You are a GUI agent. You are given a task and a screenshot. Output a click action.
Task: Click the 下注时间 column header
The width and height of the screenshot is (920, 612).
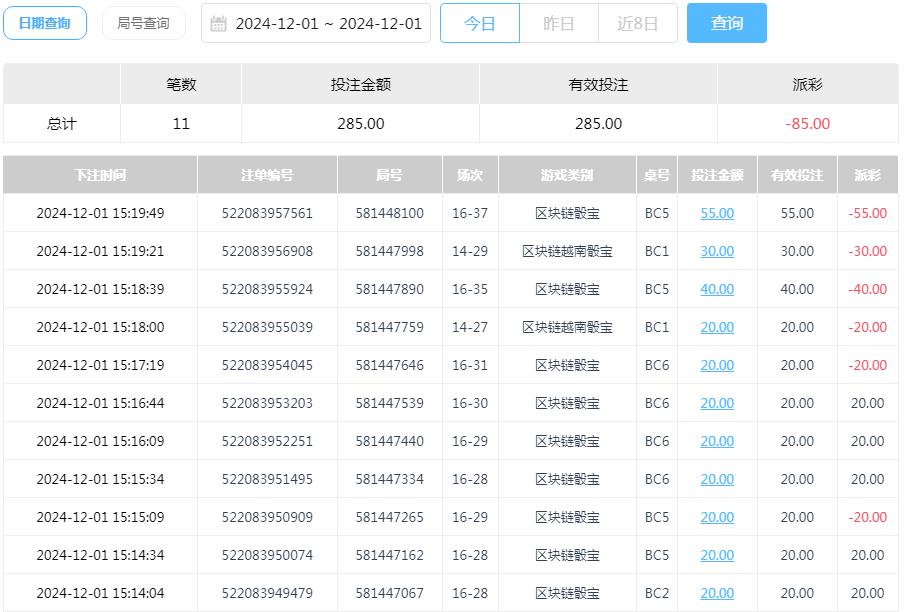click(x=100, y=174)
